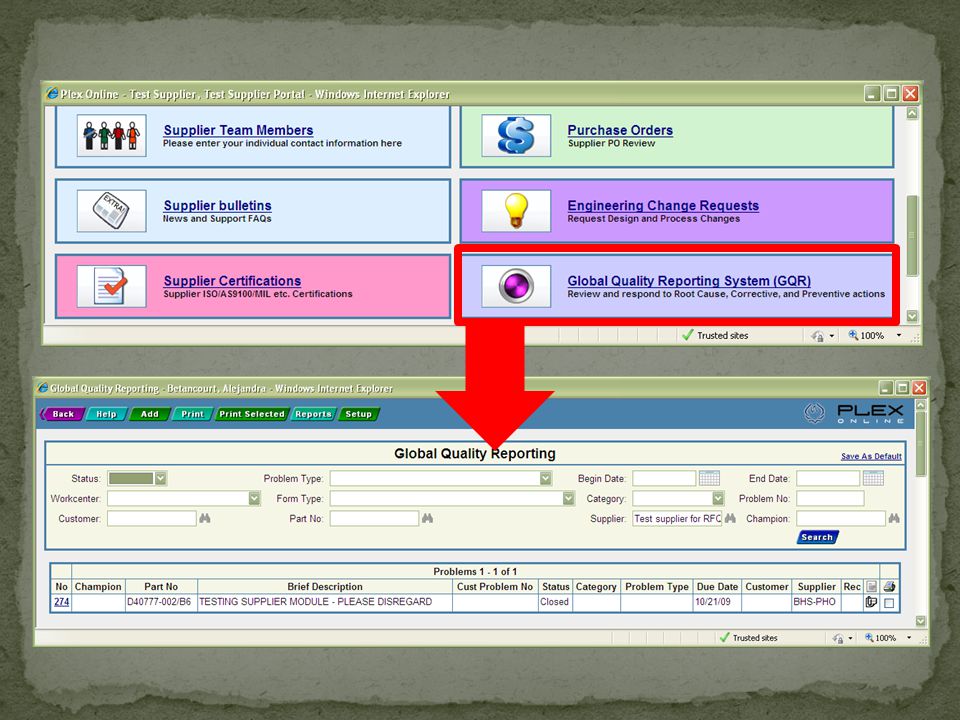The width and height of the screenshot is (960, 720).
Task: Click the Part No input field
Action: [x=374, y=519]
